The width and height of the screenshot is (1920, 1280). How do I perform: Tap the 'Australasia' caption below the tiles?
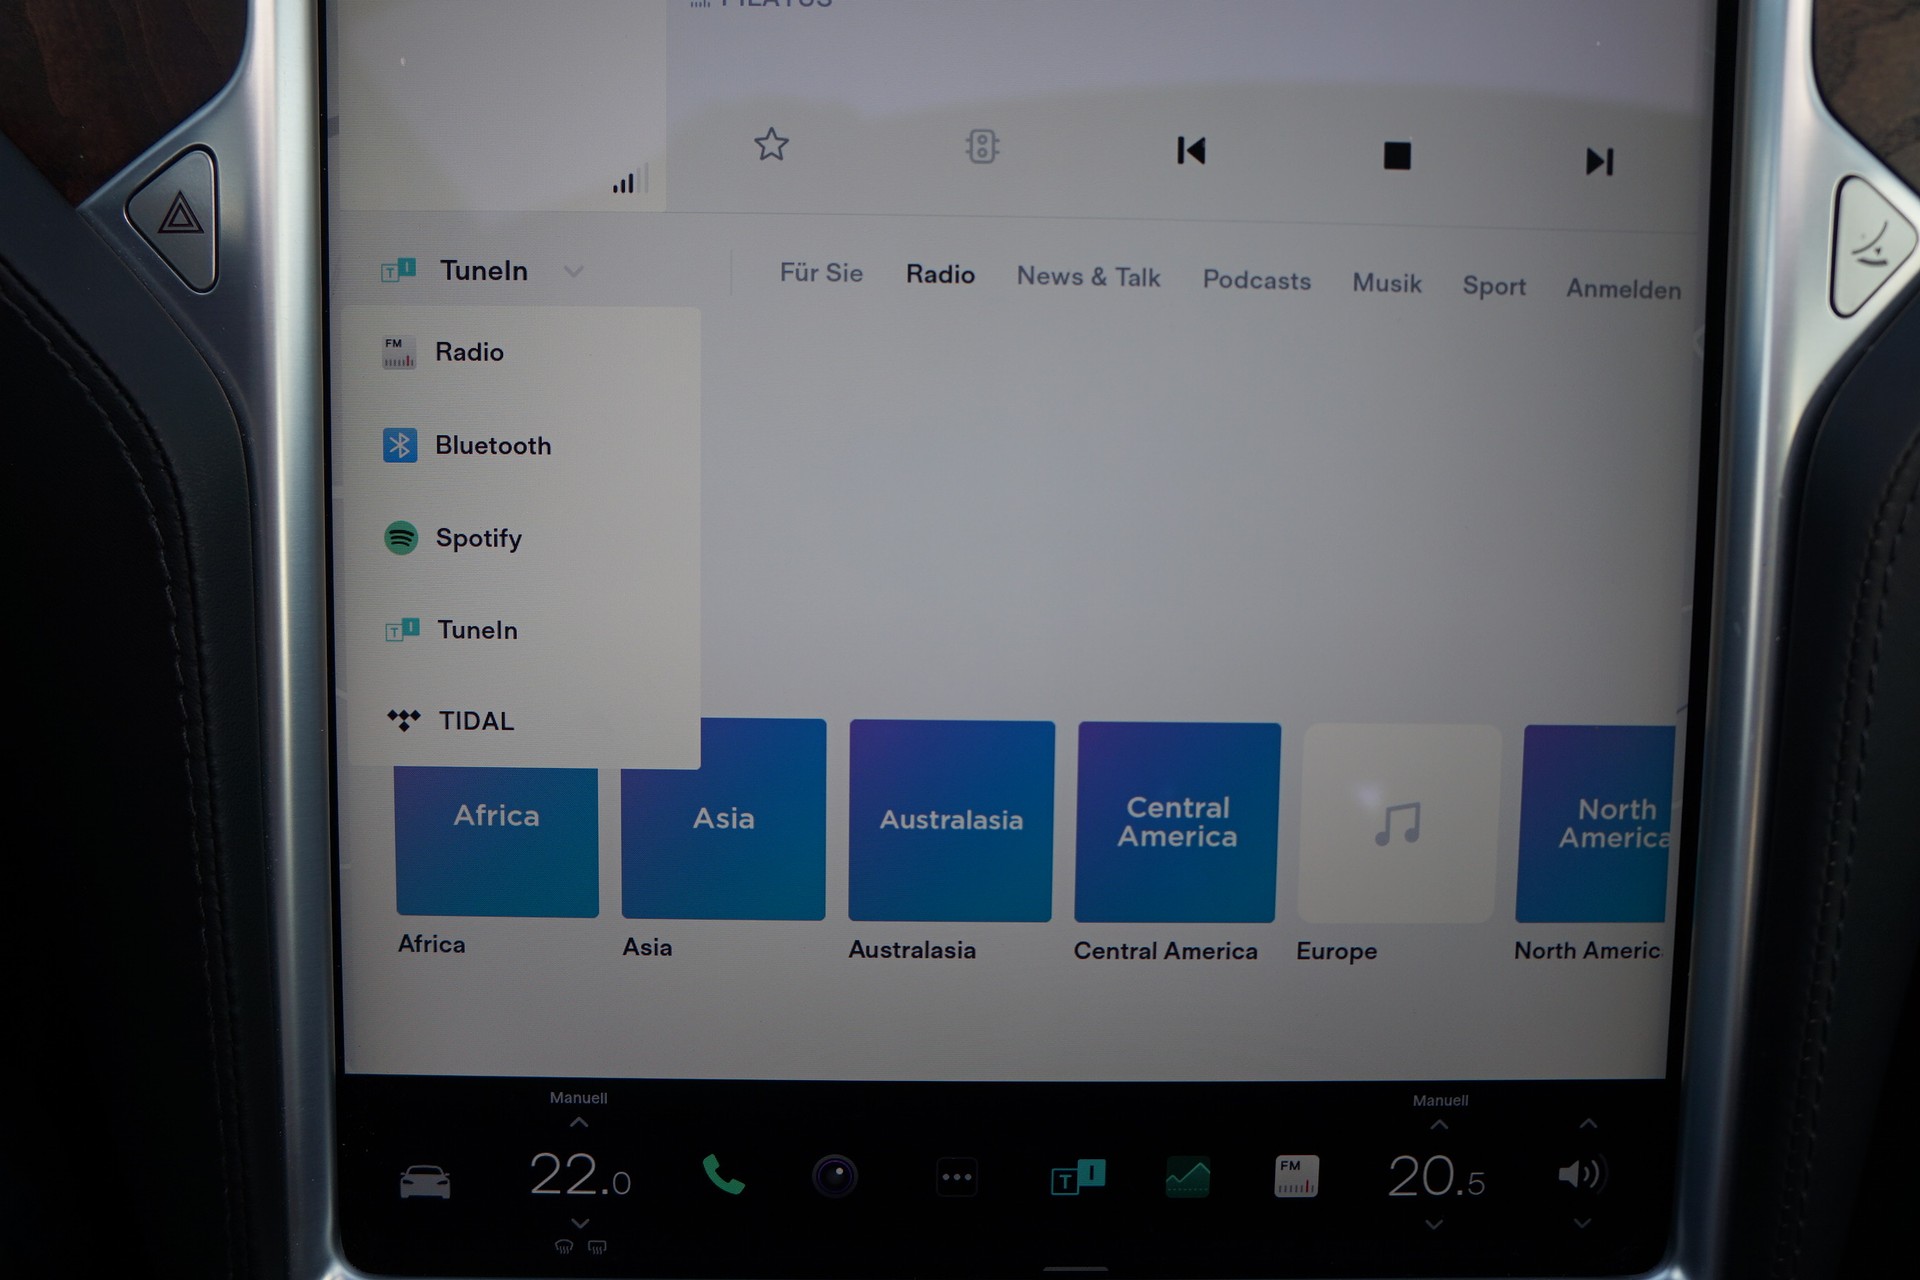tap(912, 950)
